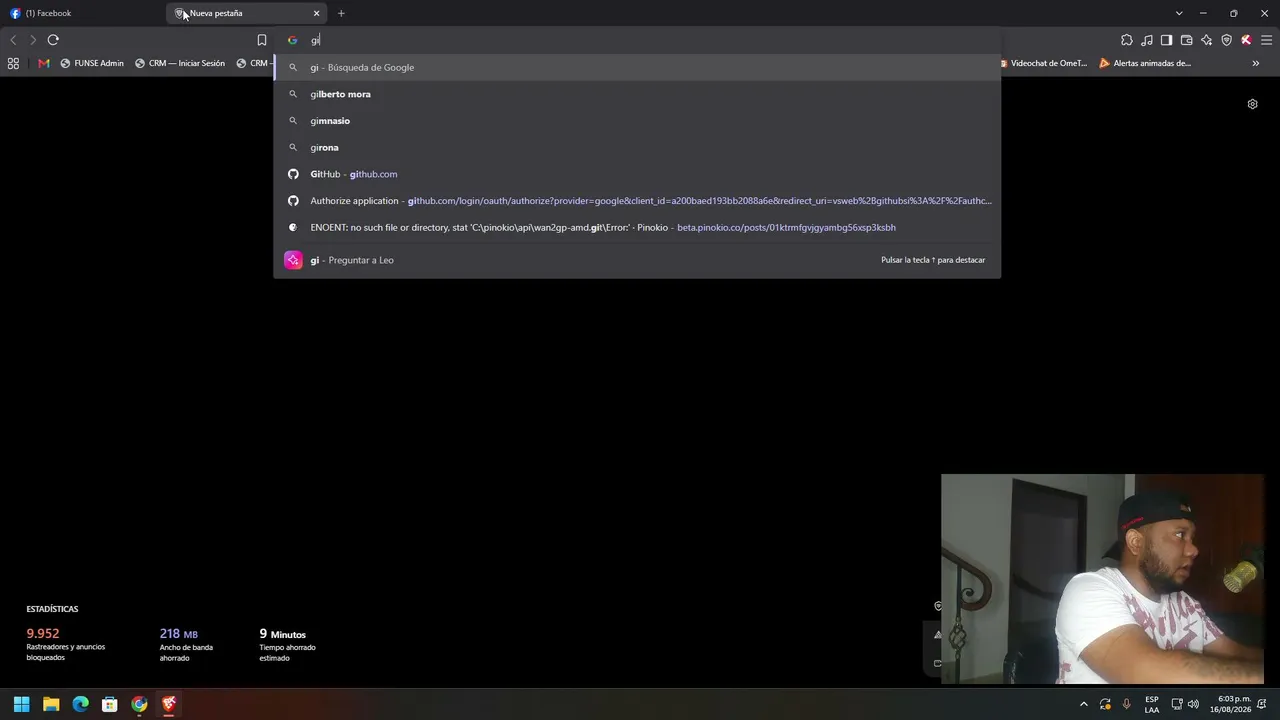The width and height of the screenshot is (1280, 720).
Task: Open Leo AI sparkle icon in toolbar
Action: coord(1207,40)
